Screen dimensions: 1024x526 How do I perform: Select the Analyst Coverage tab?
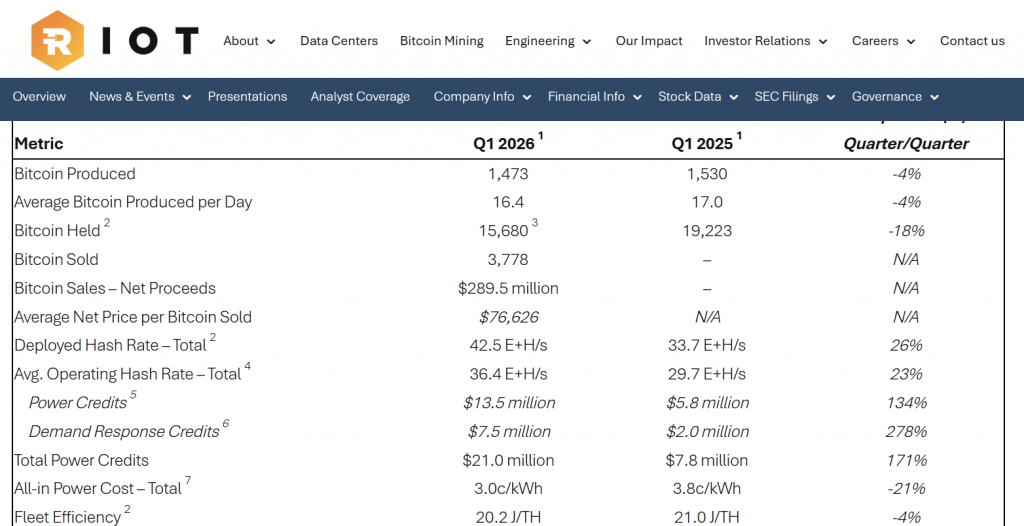(360, 97)
